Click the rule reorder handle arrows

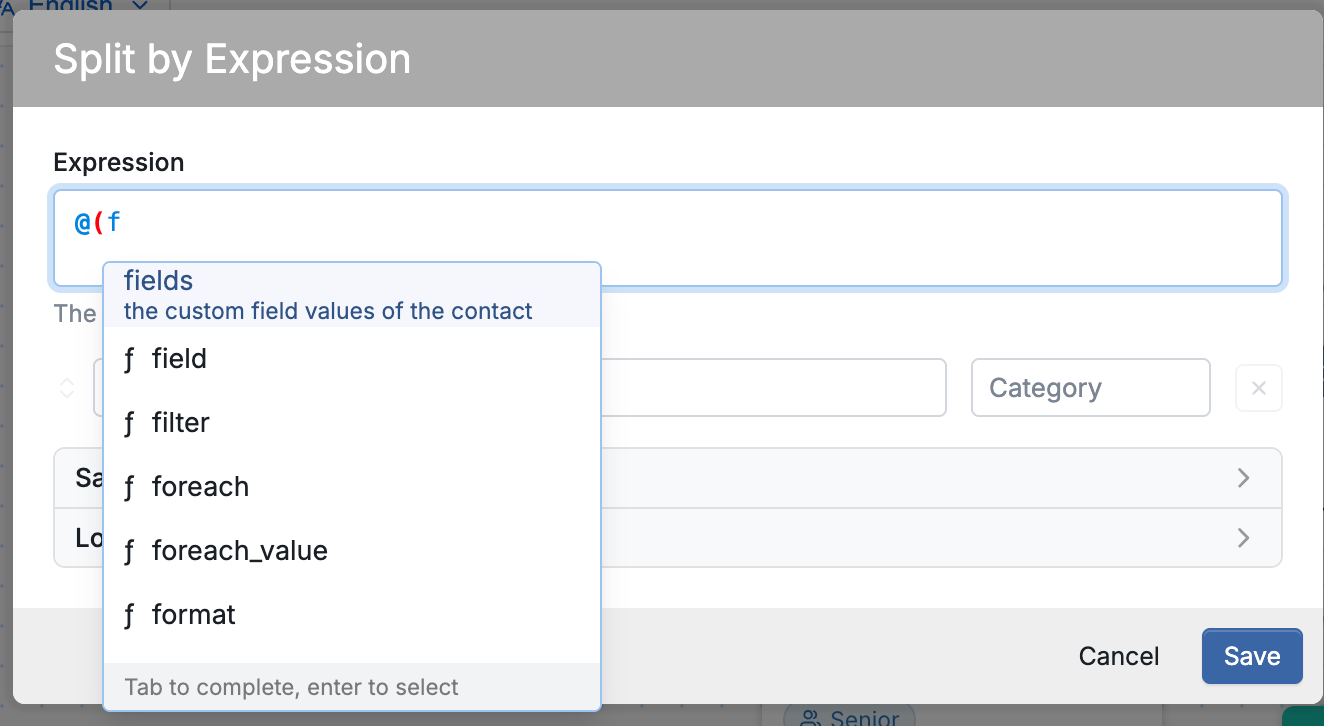67,388
